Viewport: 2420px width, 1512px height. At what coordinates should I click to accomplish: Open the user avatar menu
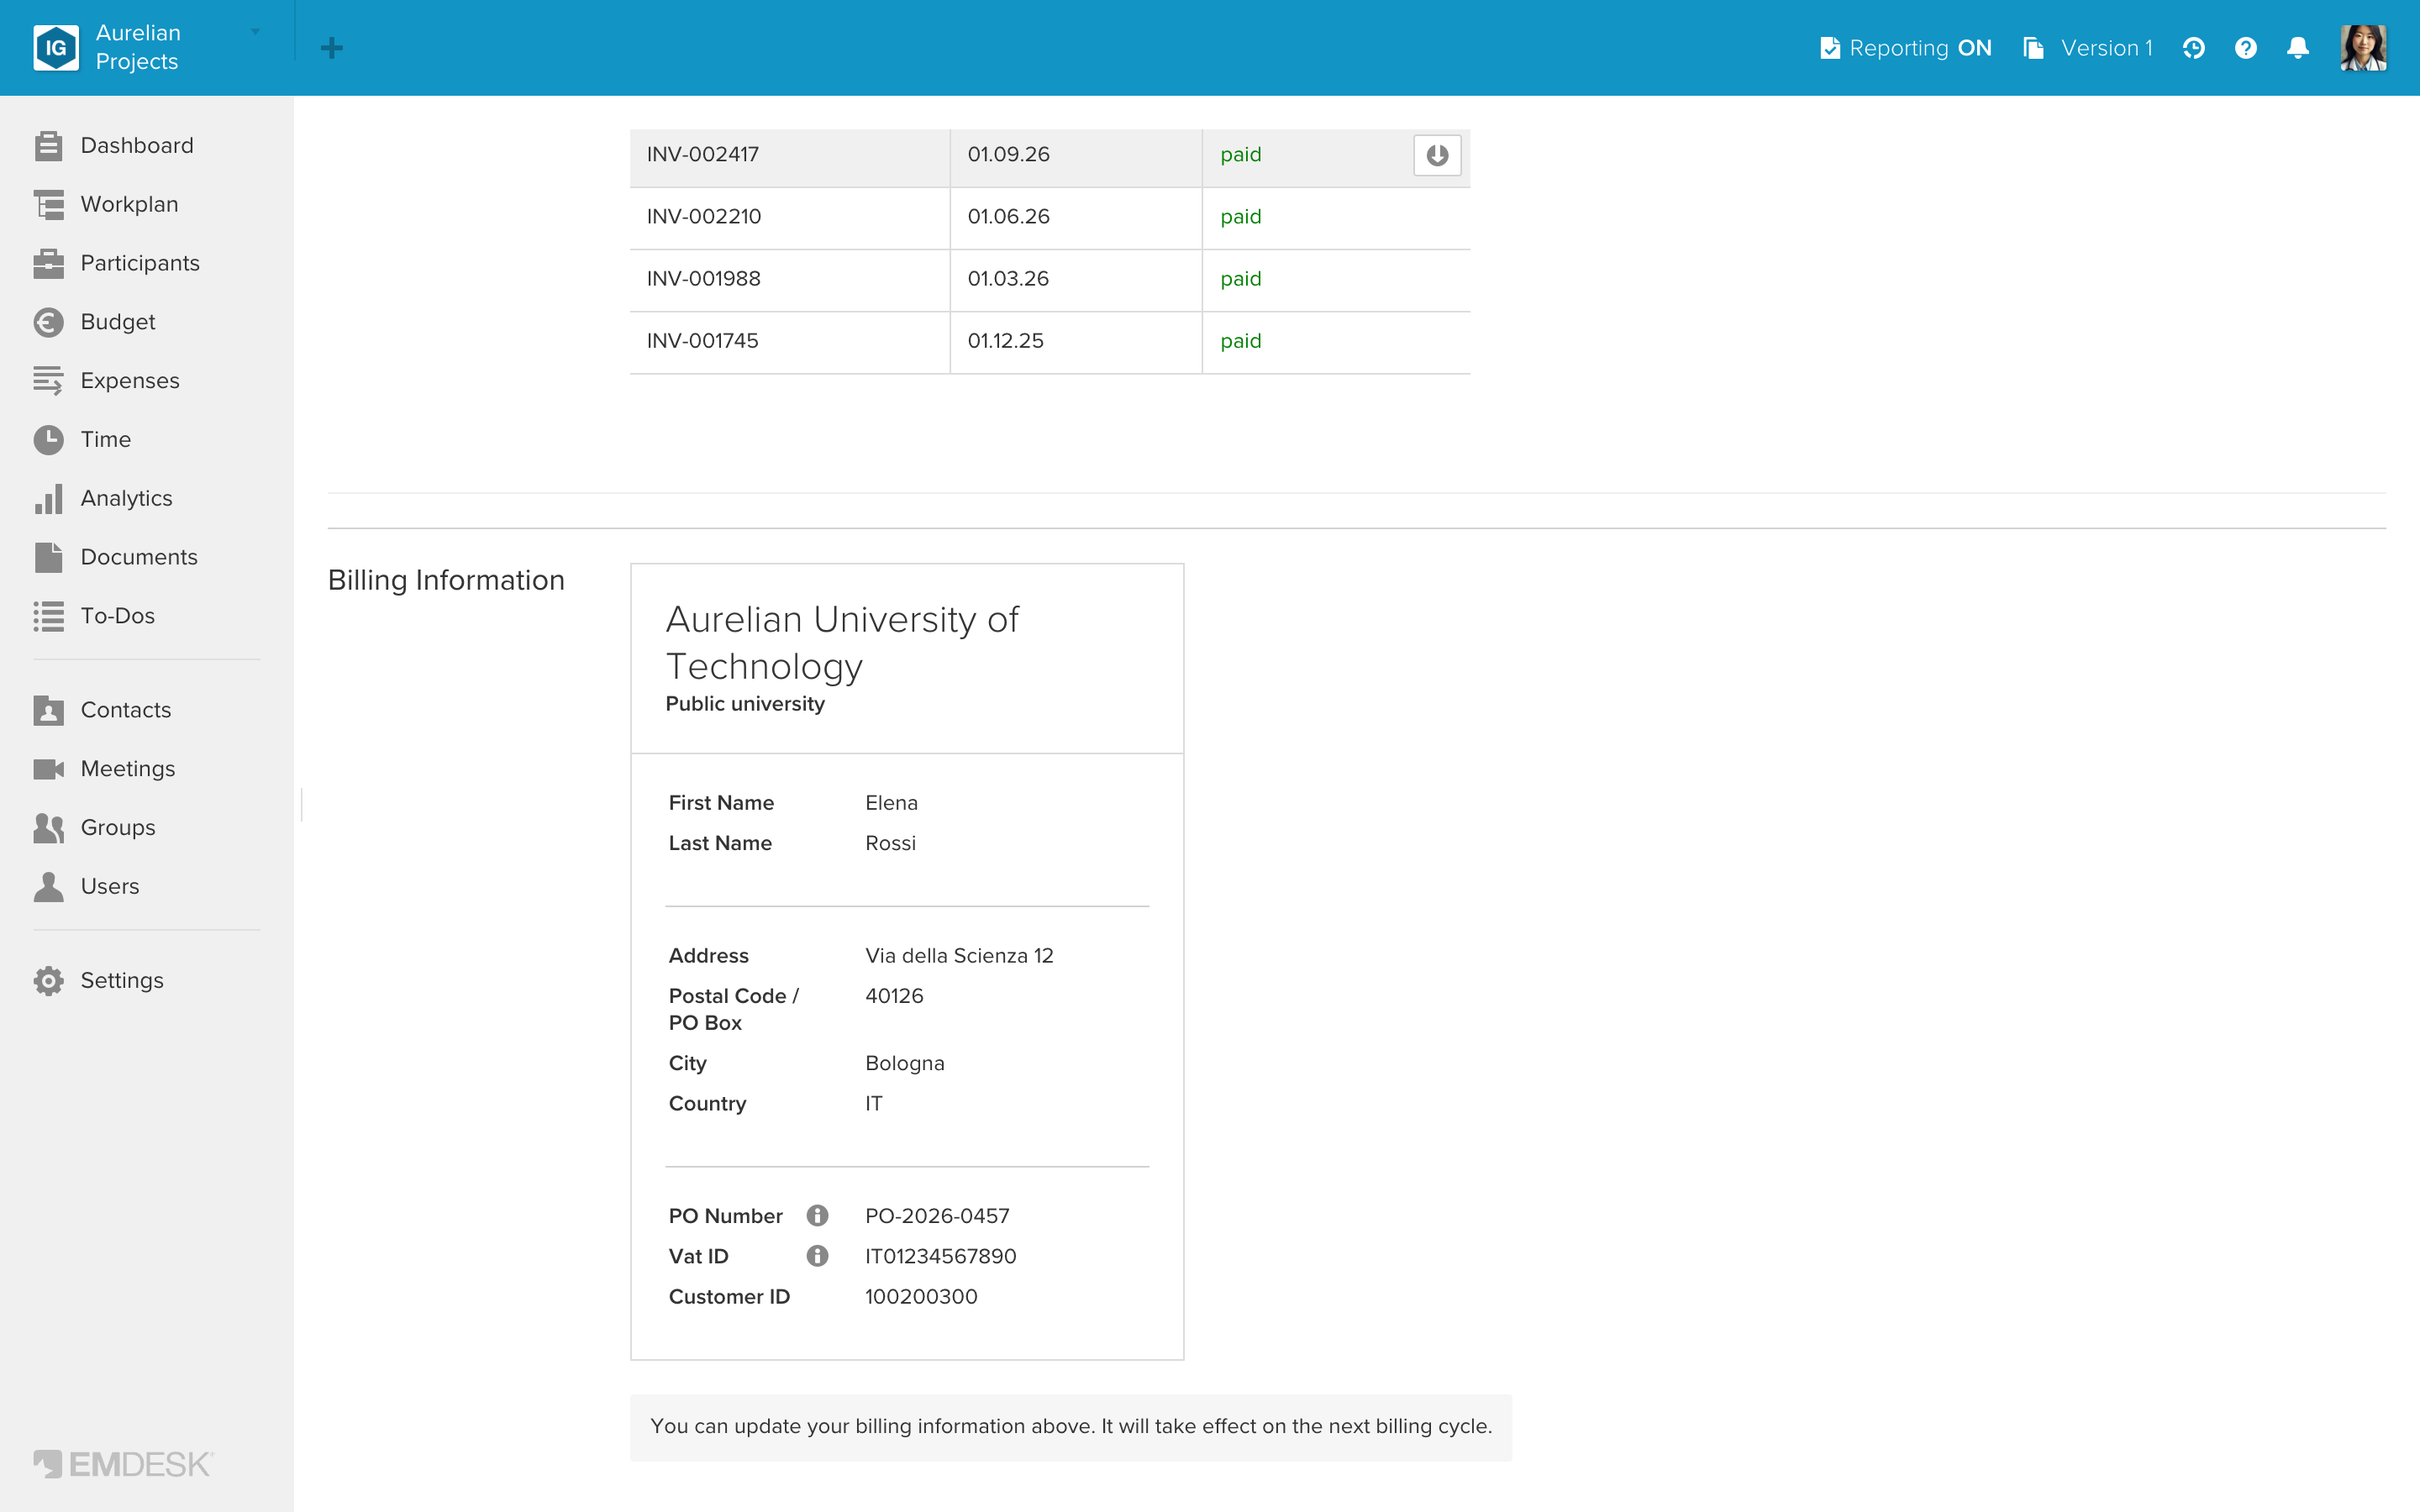[x=2364, y=48]
